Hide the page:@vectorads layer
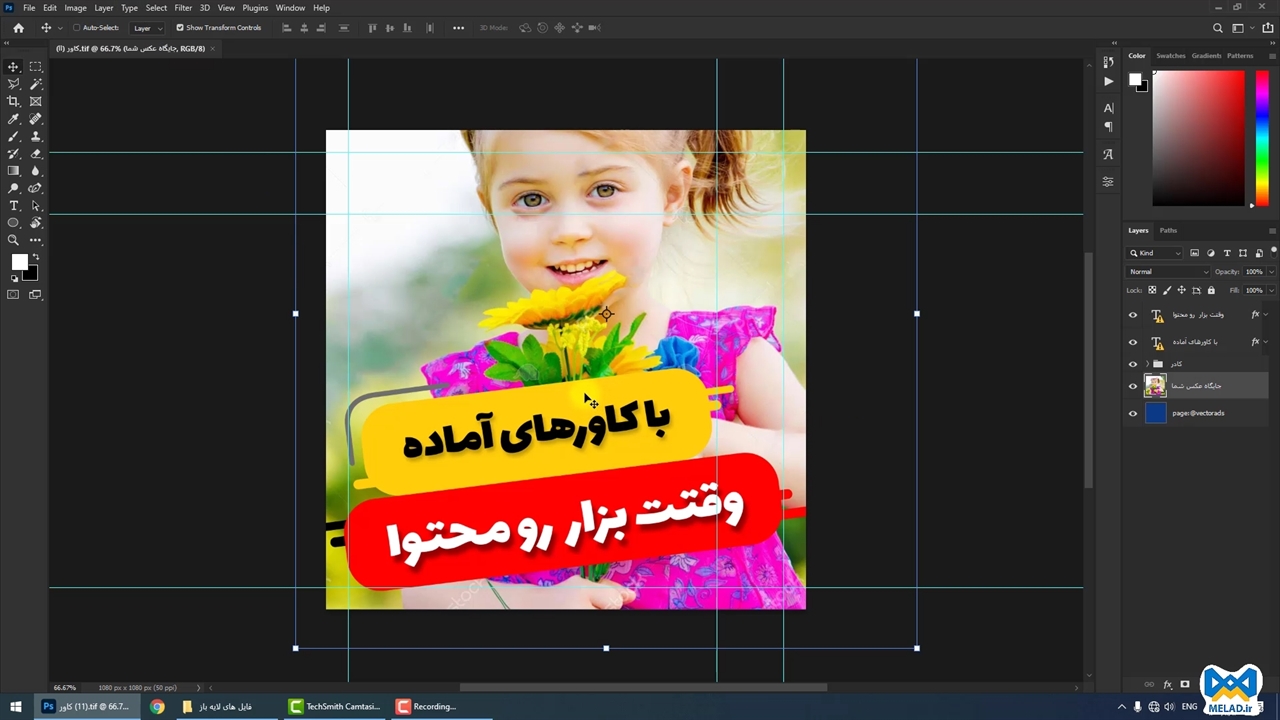This screenshot has height=720, width=1280. (x=1133, y=413)
